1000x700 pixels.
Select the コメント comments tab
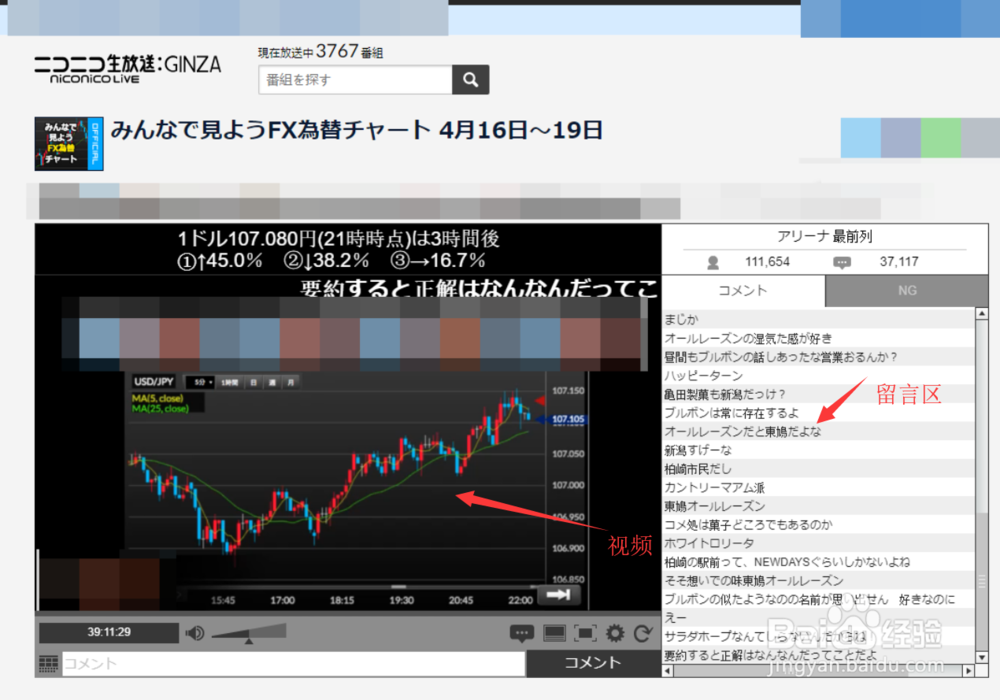click(741, 291)
